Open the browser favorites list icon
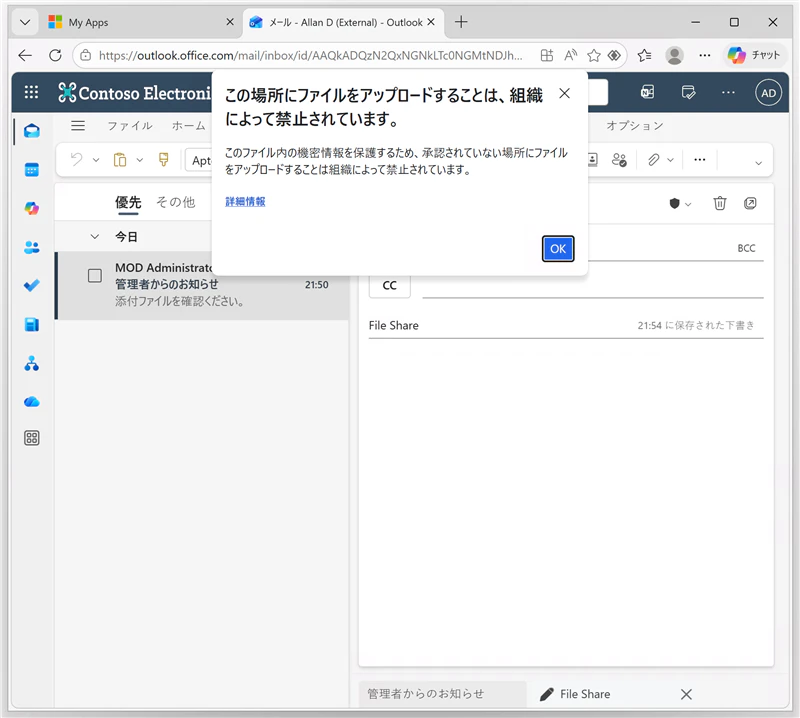Screen dimensions: 800x718 click(644, 55)
